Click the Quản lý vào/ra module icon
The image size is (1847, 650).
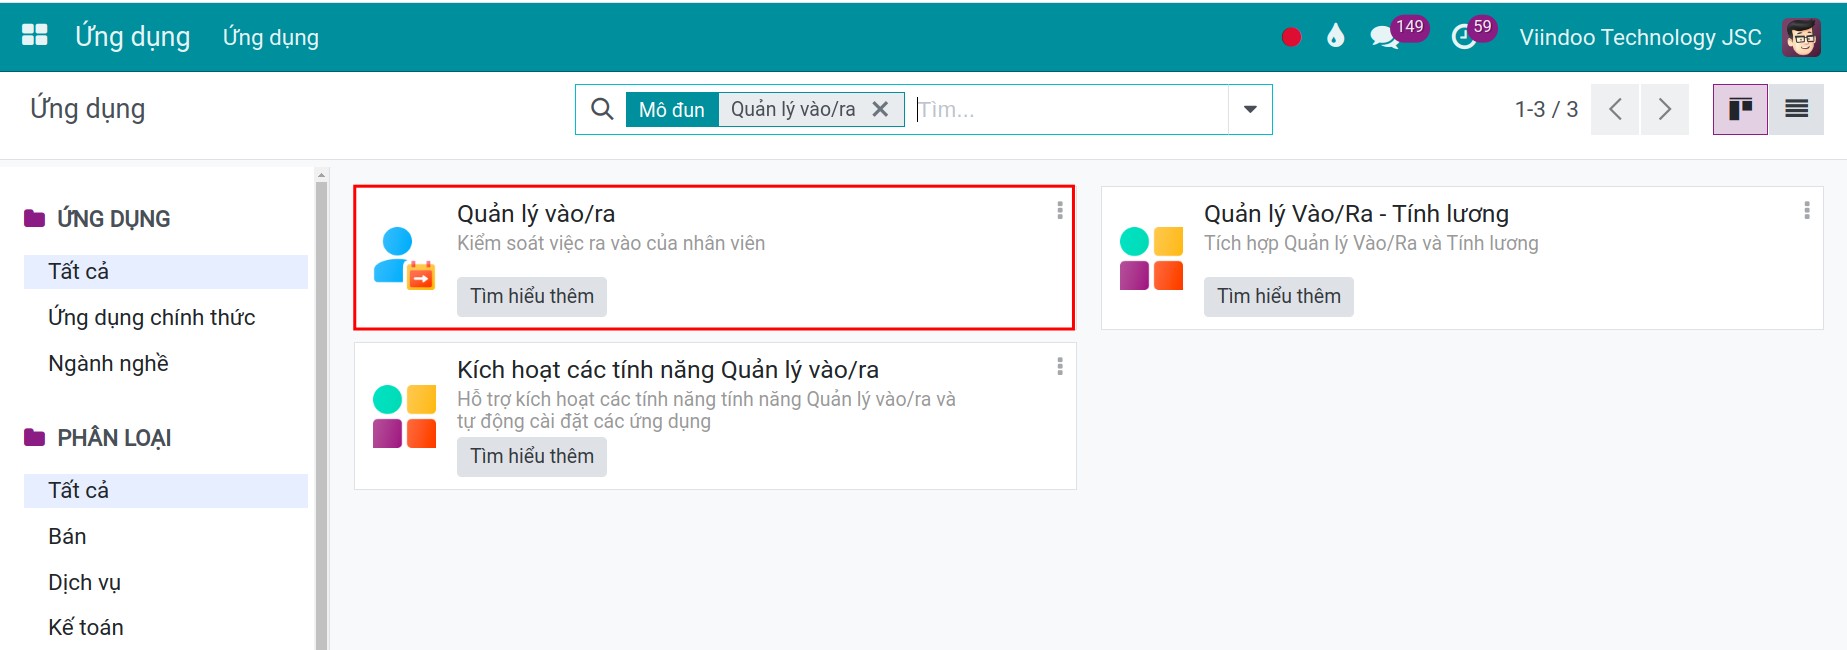point(404,258)
